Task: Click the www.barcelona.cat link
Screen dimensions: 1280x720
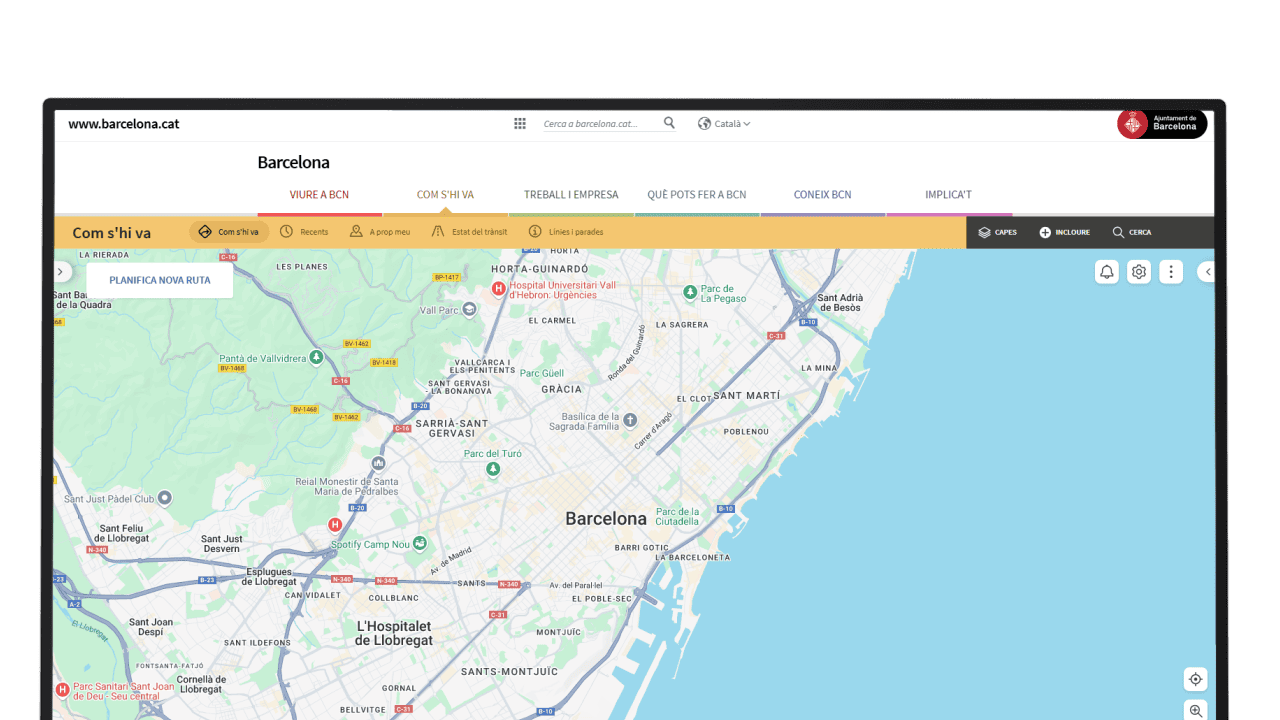Action: 124,124
